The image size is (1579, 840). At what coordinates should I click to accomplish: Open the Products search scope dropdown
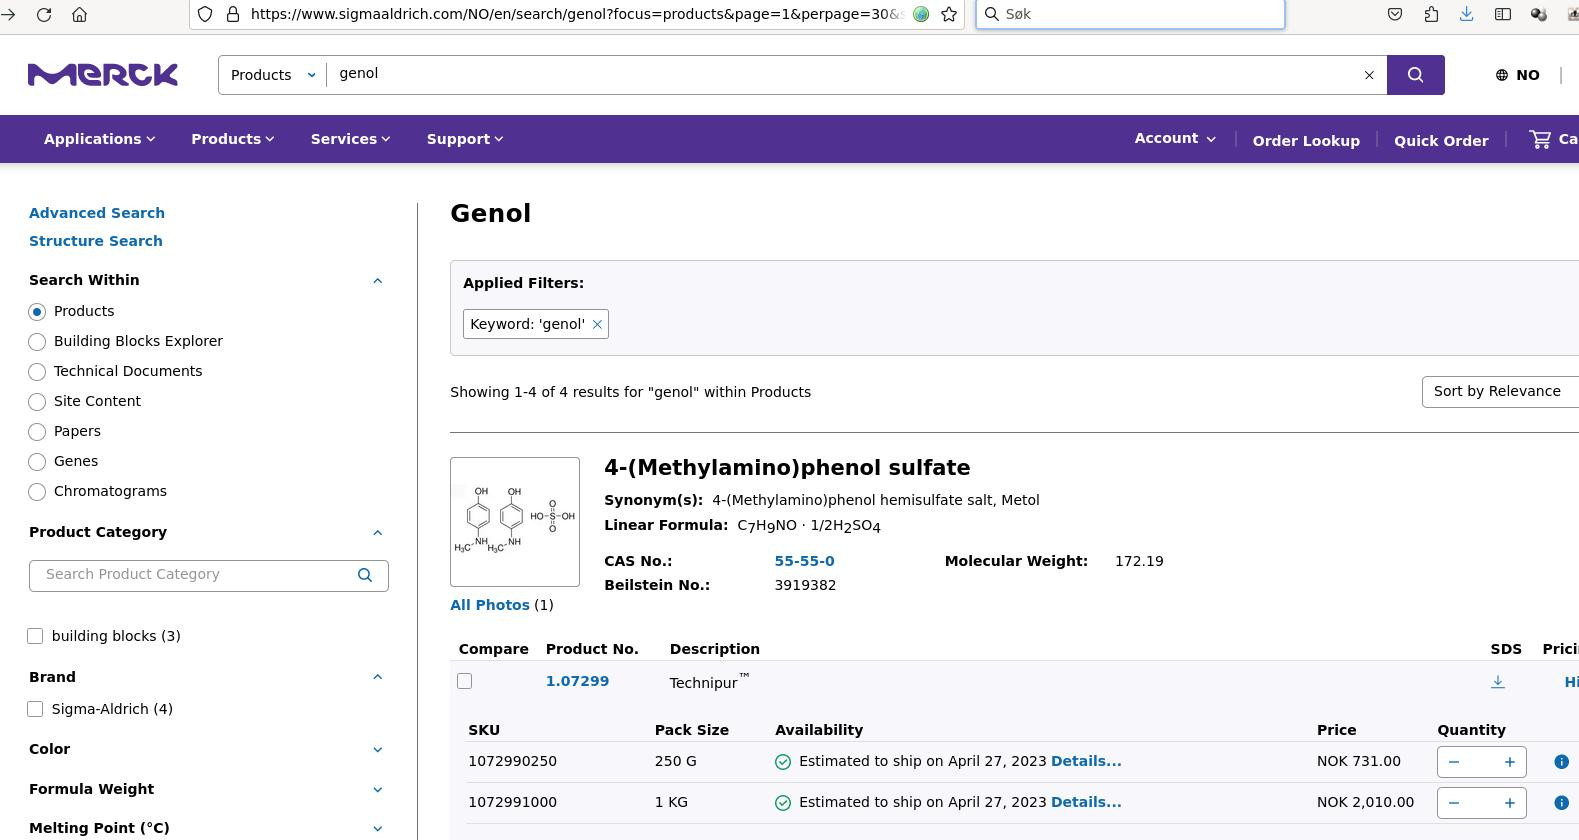click(x=272, y=75)
